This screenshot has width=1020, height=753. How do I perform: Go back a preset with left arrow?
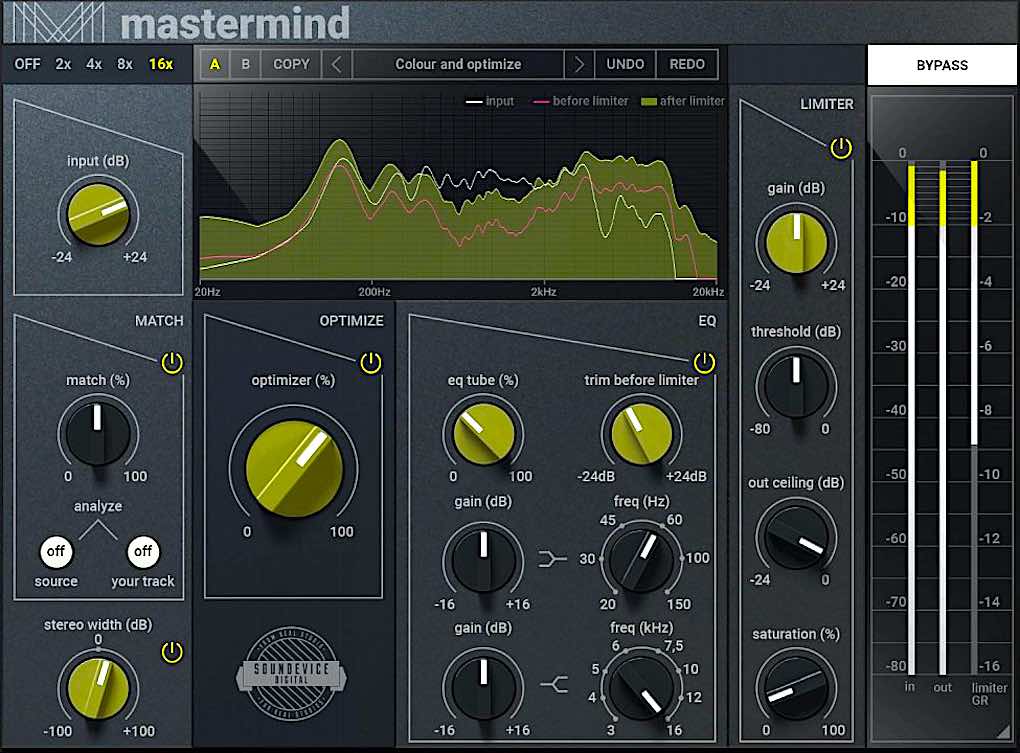click(336, 63)
